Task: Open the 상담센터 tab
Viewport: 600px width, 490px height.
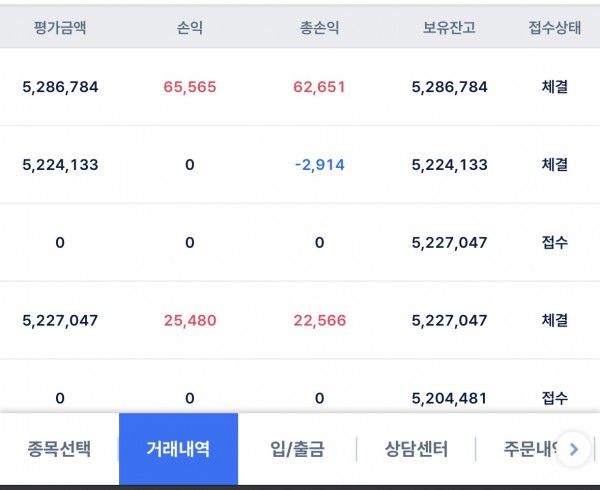Action: click(x=416, y=449)
